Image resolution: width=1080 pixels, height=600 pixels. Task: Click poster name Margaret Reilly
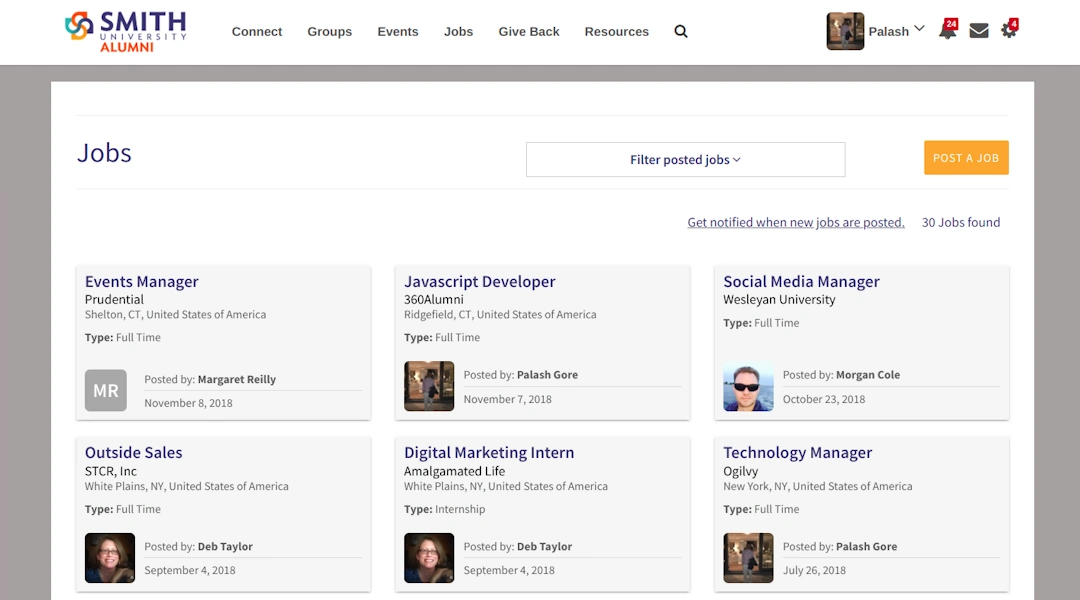point(236,380)
